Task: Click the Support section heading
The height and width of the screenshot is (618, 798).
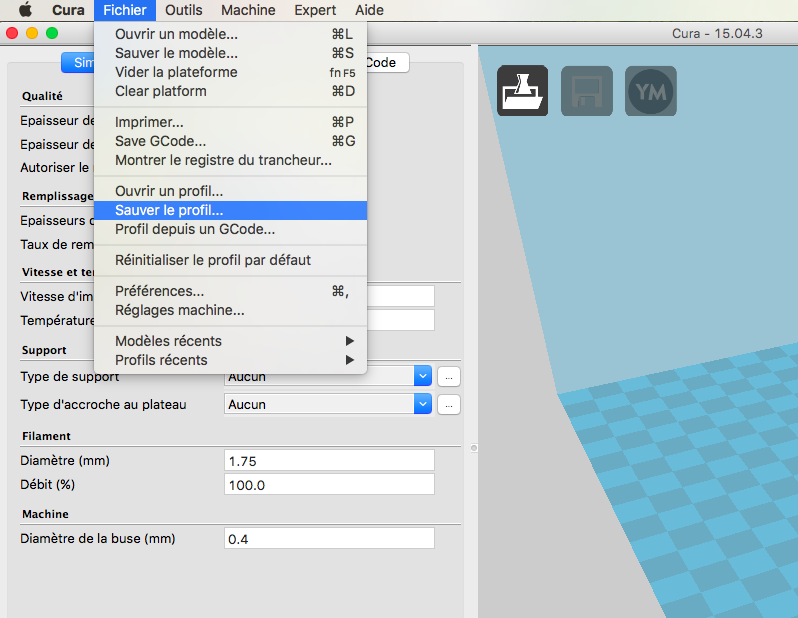Action: pyautogui.click(x=44, y=350)
